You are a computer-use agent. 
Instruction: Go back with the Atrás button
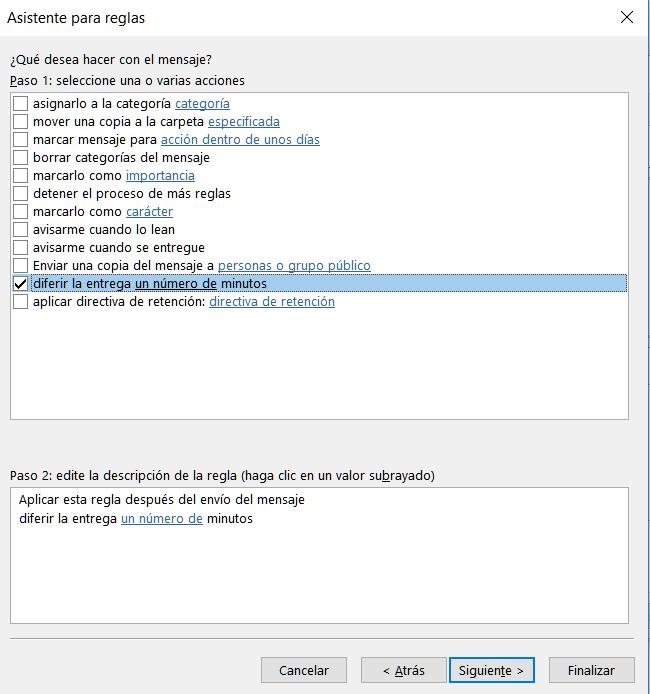[x=403, y=670]
